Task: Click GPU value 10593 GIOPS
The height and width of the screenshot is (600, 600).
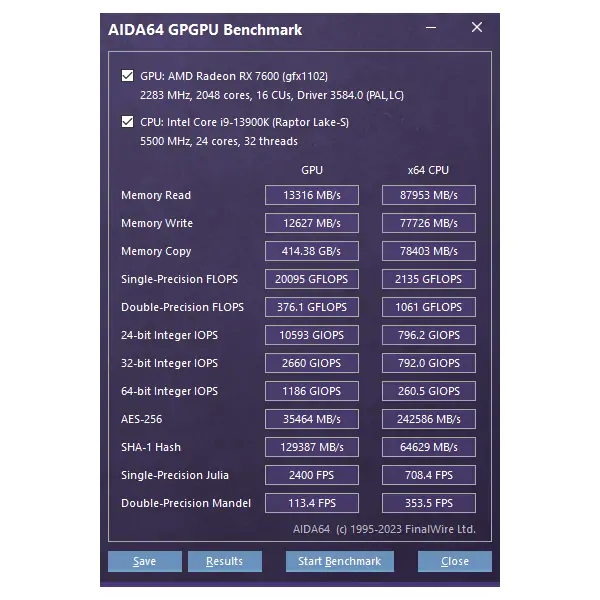Action: point(312,335)
